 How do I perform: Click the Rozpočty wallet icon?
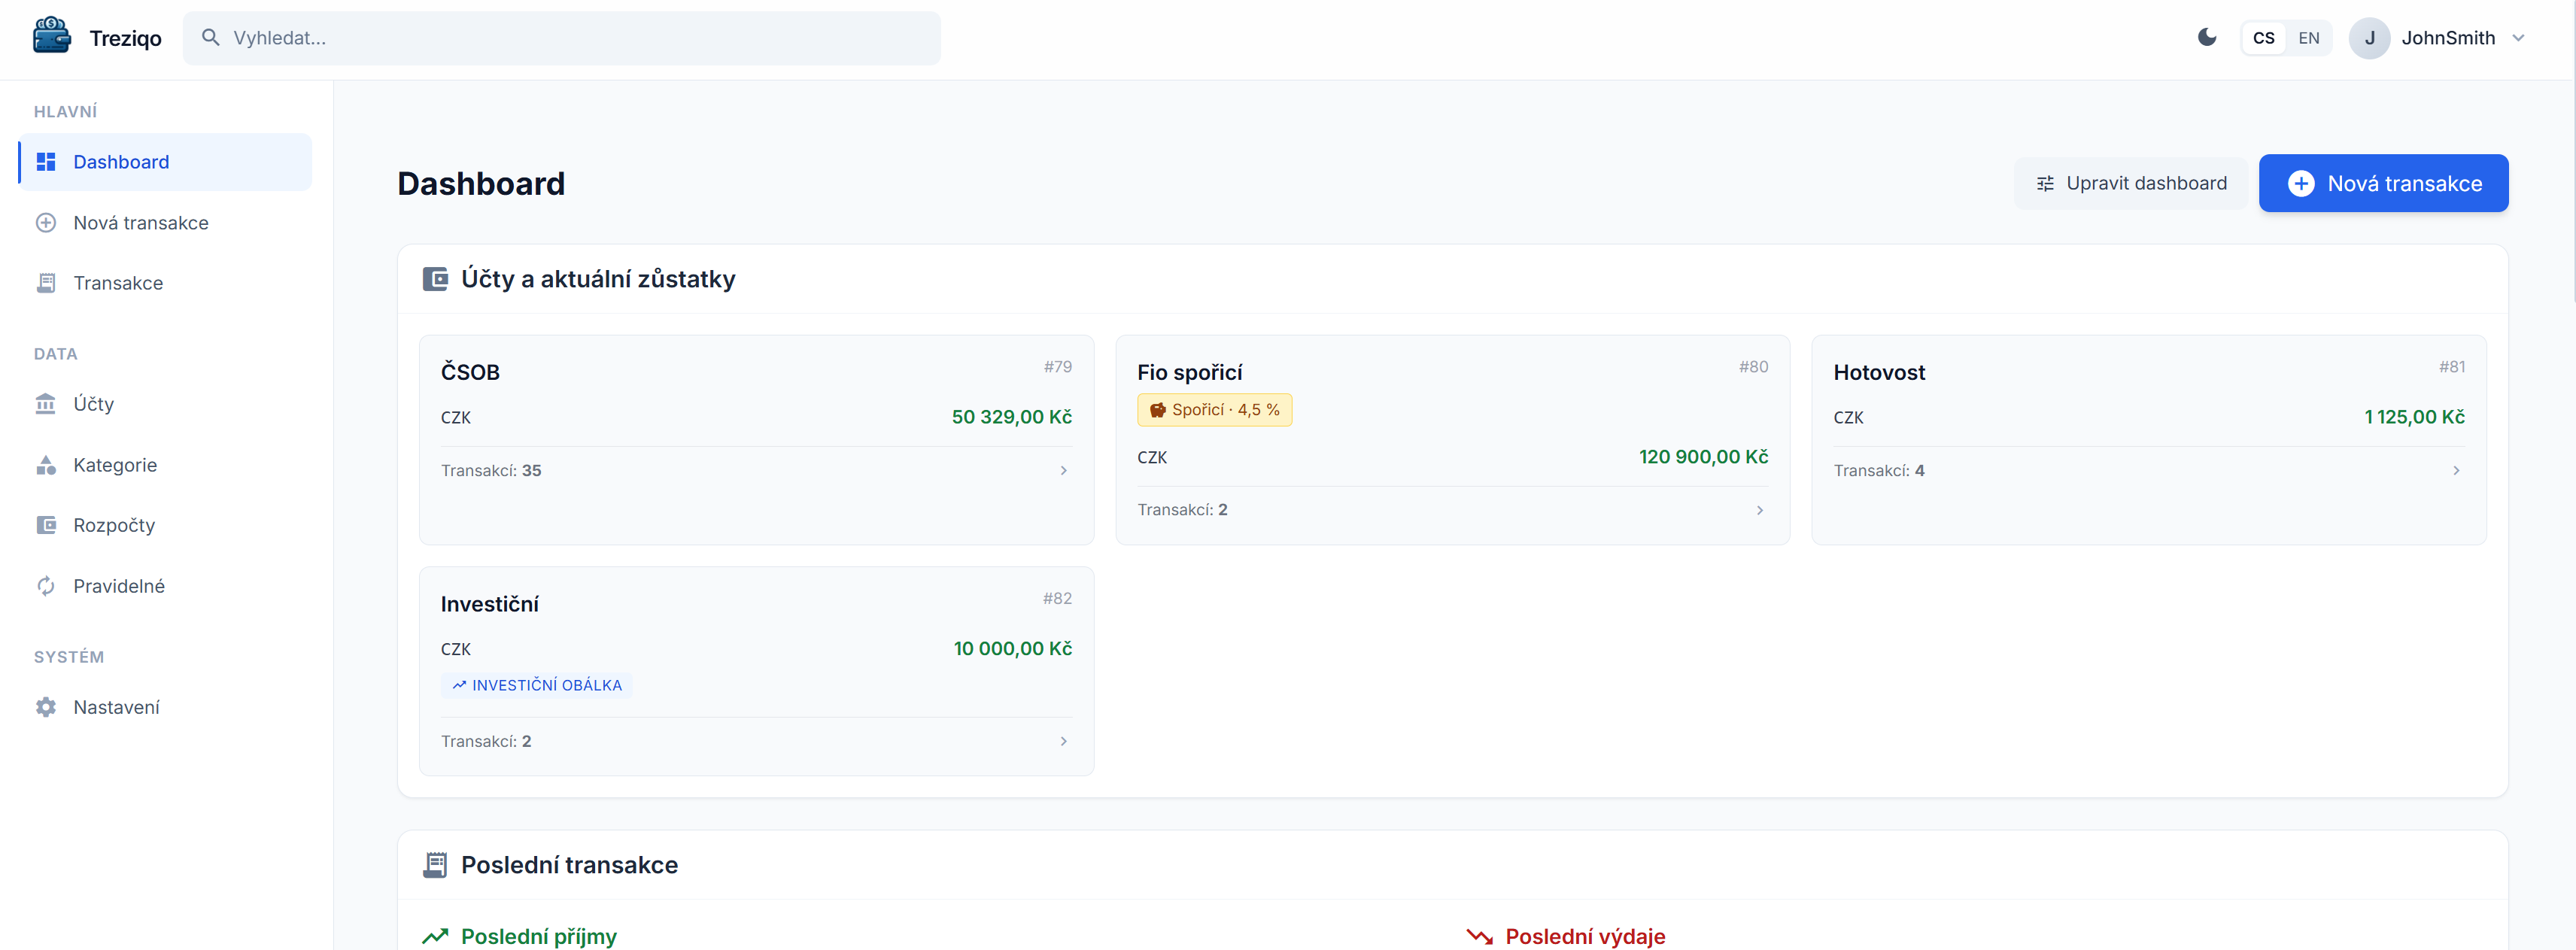(x=46, y=525)
